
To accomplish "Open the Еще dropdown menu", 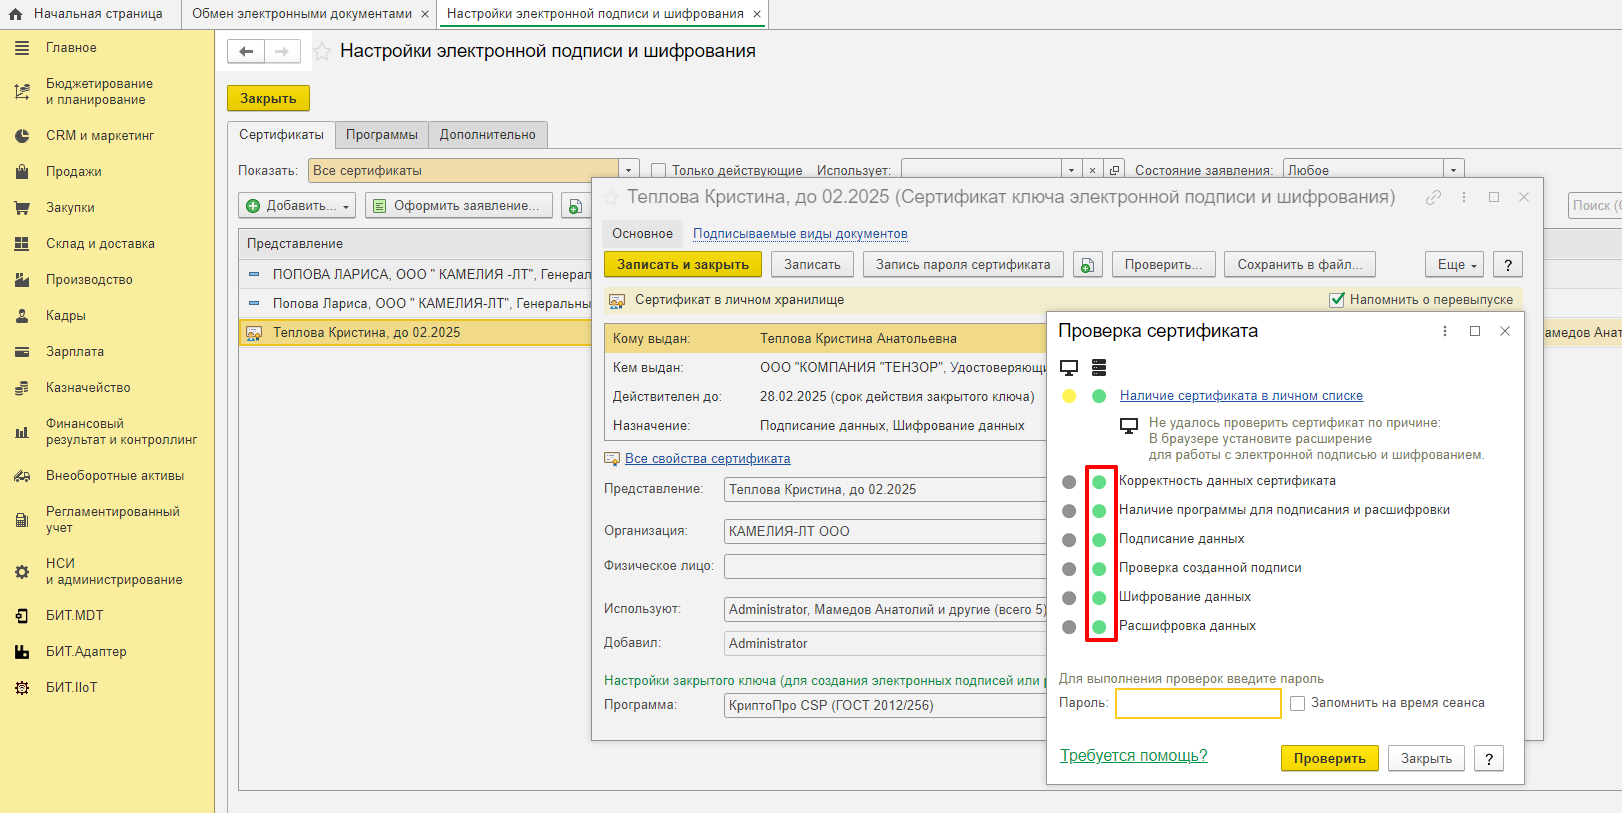I will (1454, 265).
